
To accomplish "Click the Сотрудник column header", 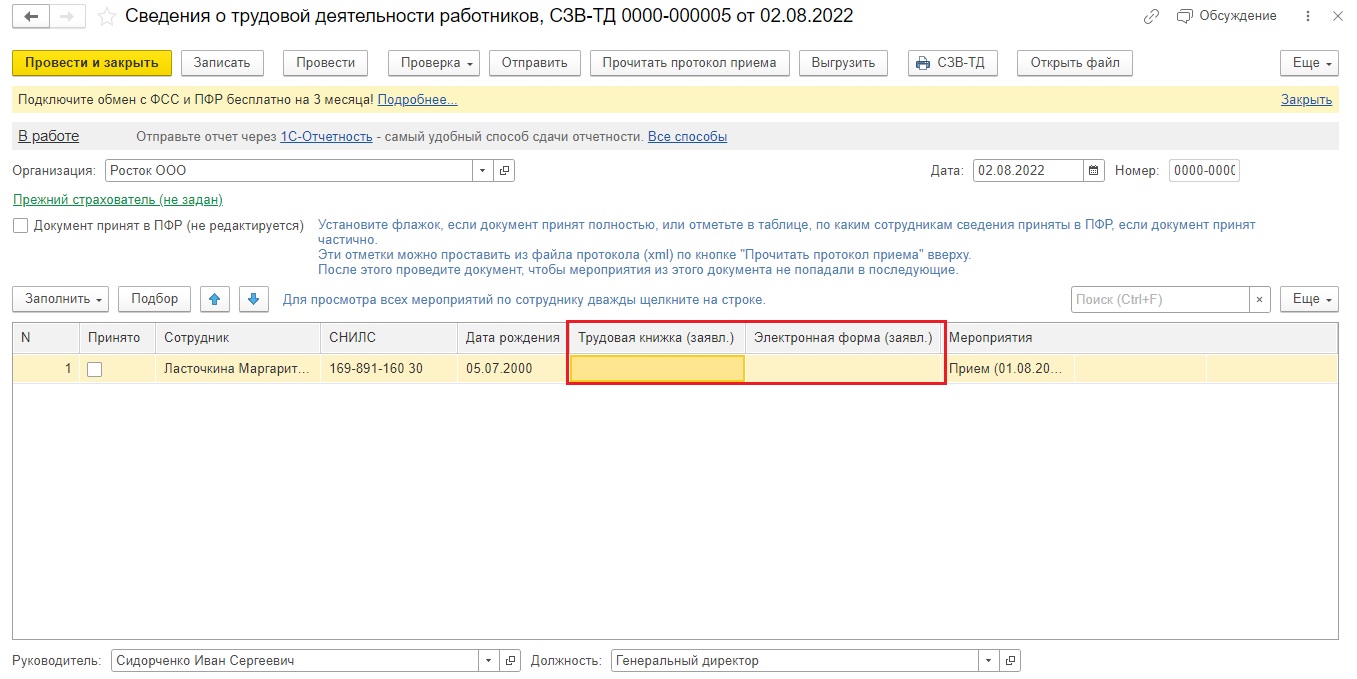I will [238, 338].
